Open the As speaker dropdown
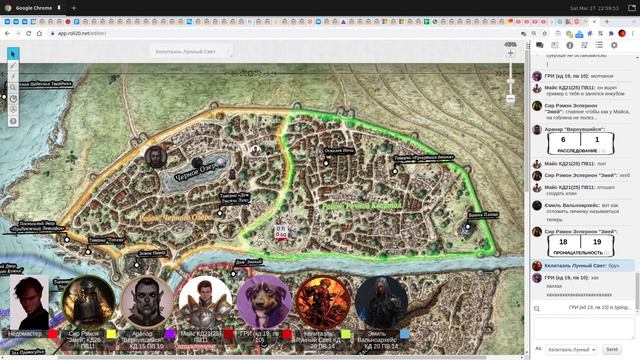 (x=571, y=349)
